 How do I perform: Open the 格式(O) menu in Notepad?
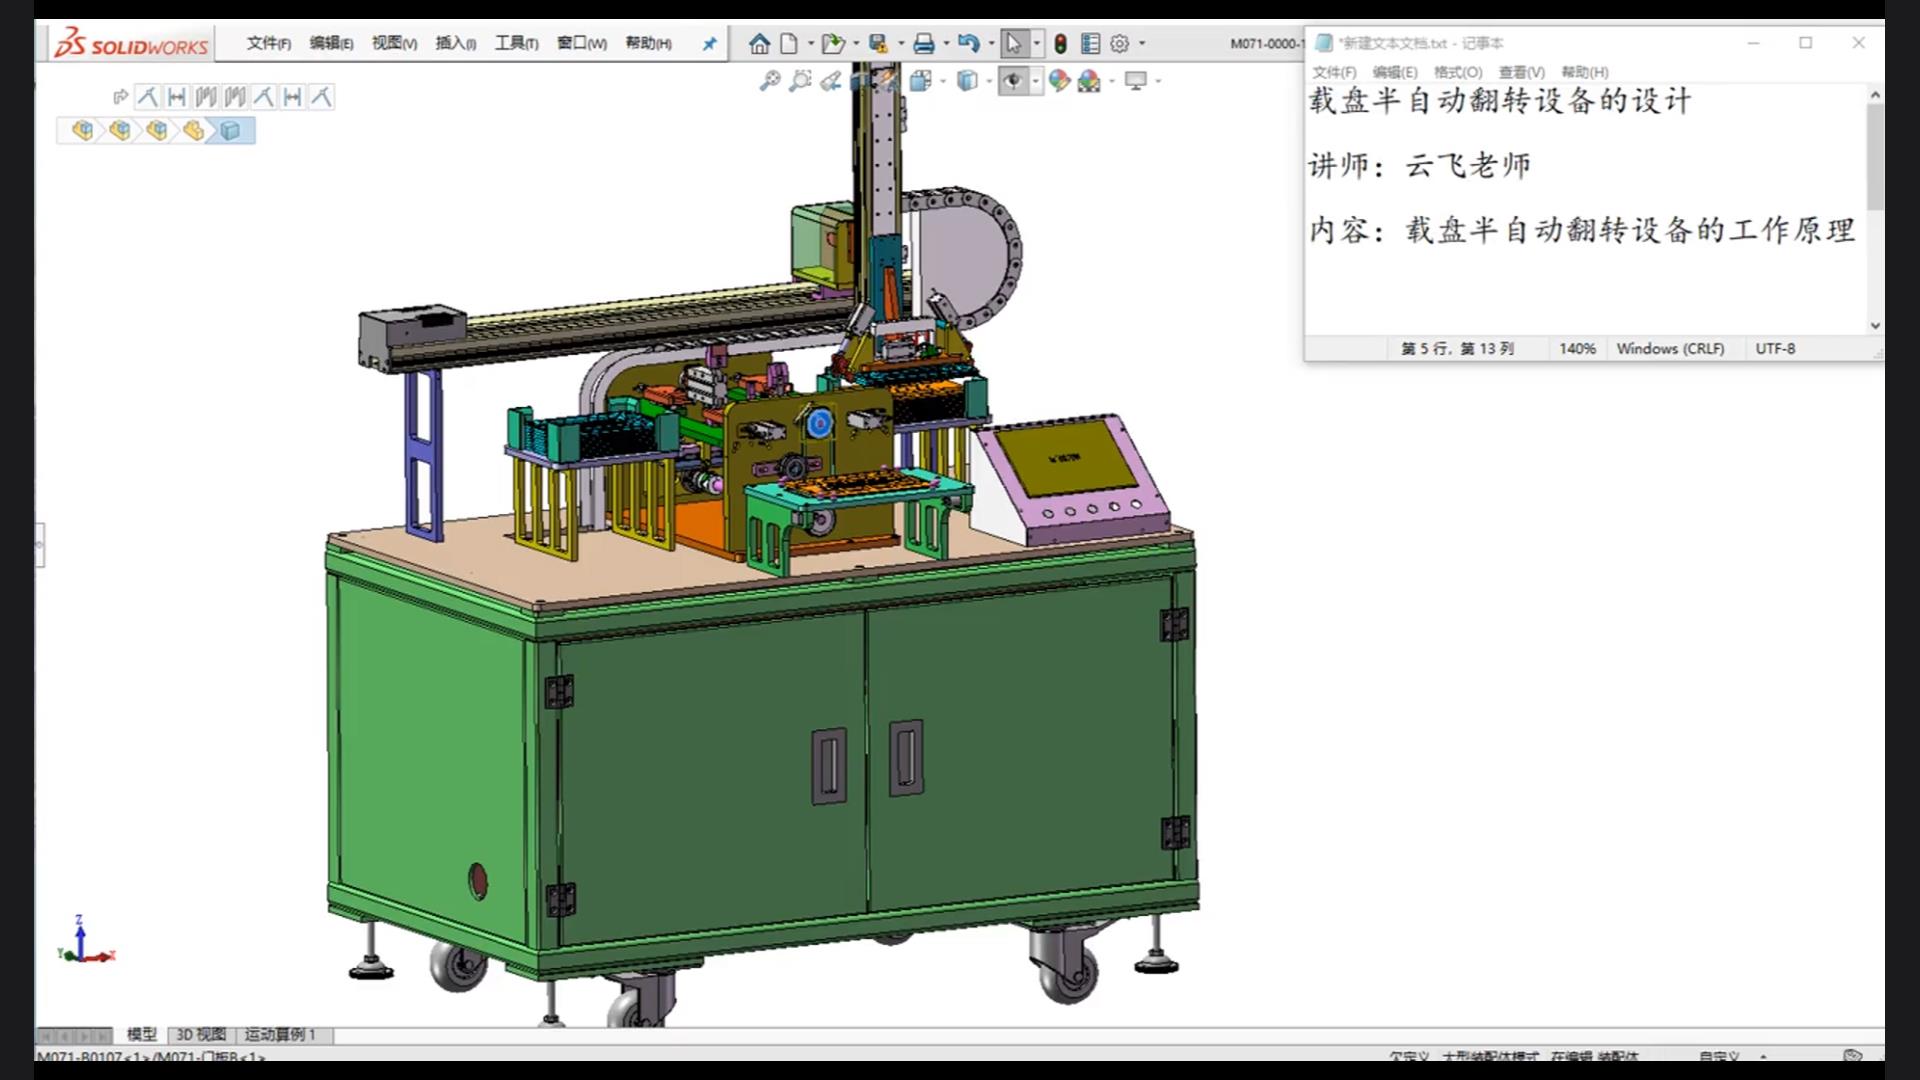point(1457,72)
